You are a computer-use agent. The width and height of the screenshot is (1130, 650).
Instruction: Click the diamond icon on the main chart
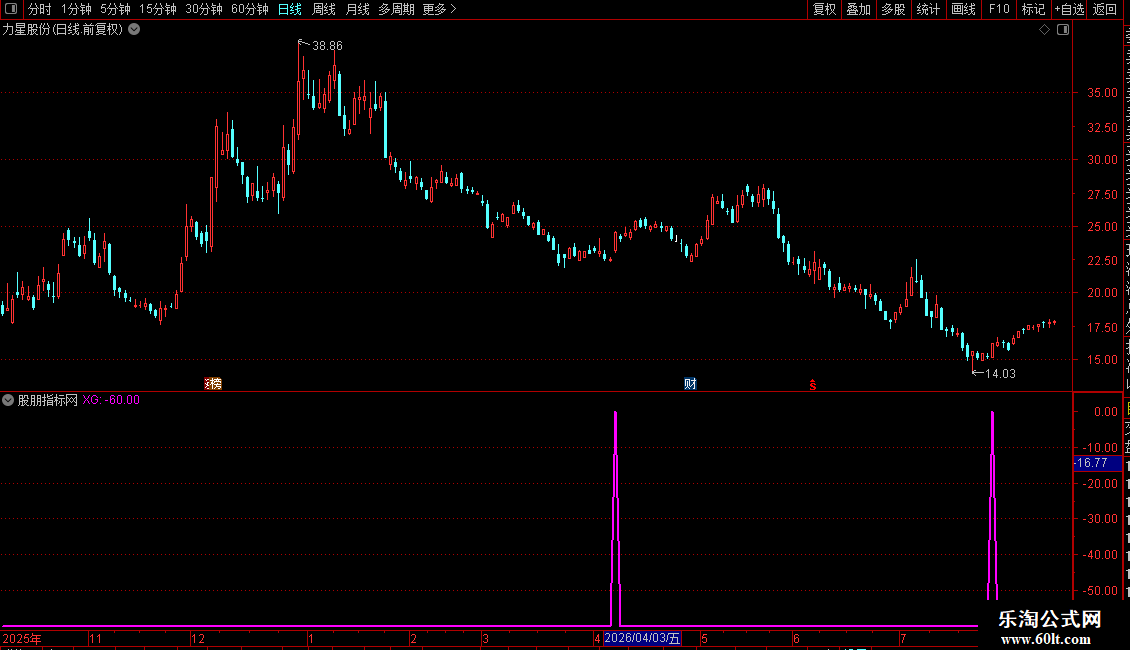1044,30
